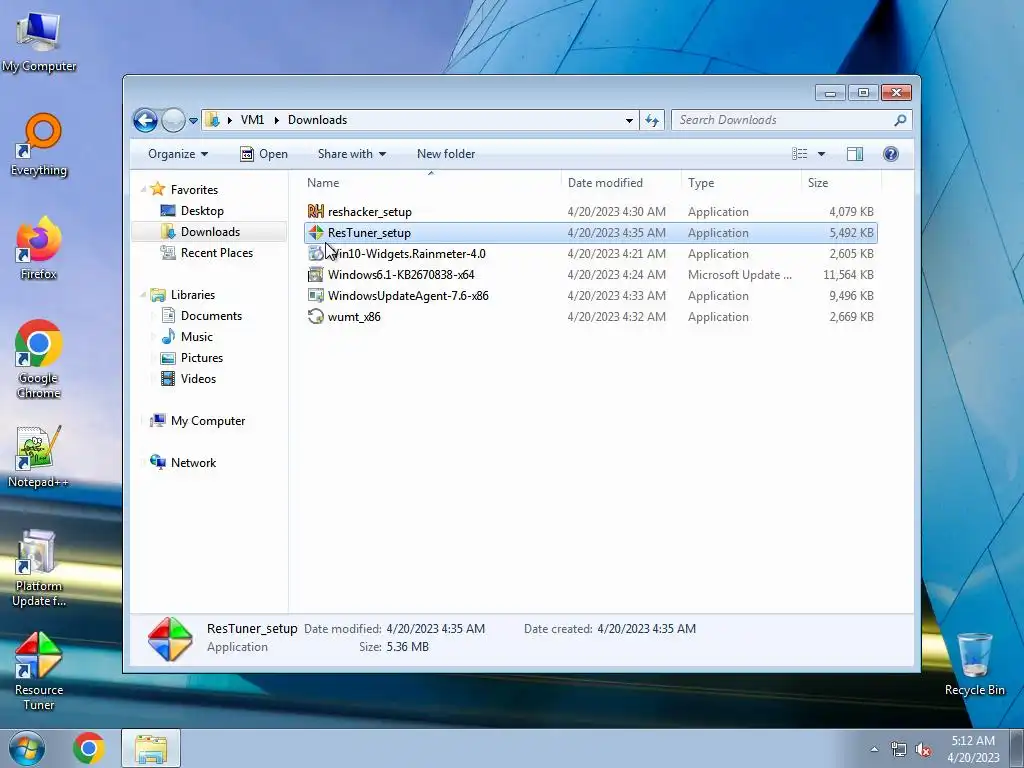Select the Platform Update desktop shortcut
The height and width of the screenshot is (768, 1024).
39,568
